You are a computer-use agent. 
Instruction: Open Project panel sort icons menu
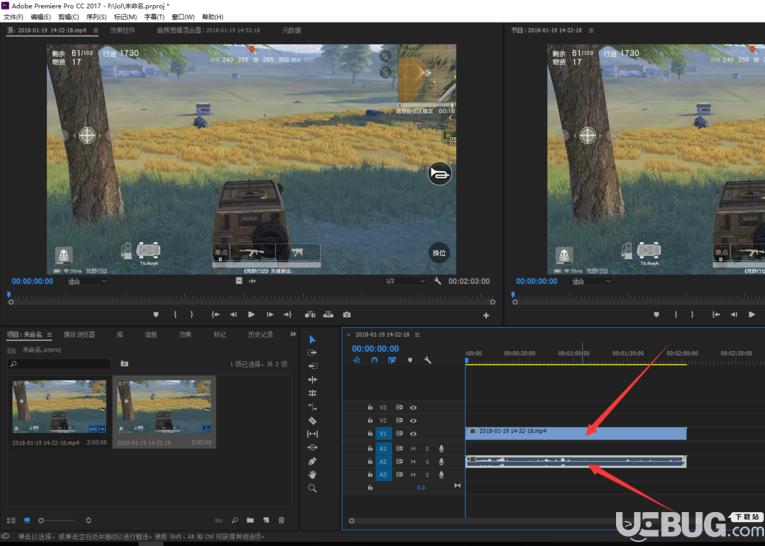tap(88, 520)
